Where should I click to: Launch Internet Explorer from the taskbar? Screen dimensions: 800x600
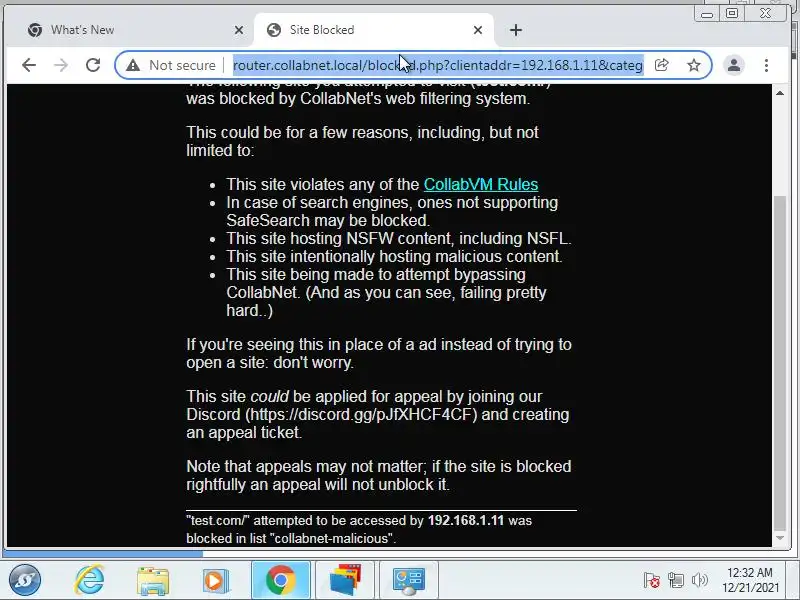pyautogui.click(x=89, y=580)
